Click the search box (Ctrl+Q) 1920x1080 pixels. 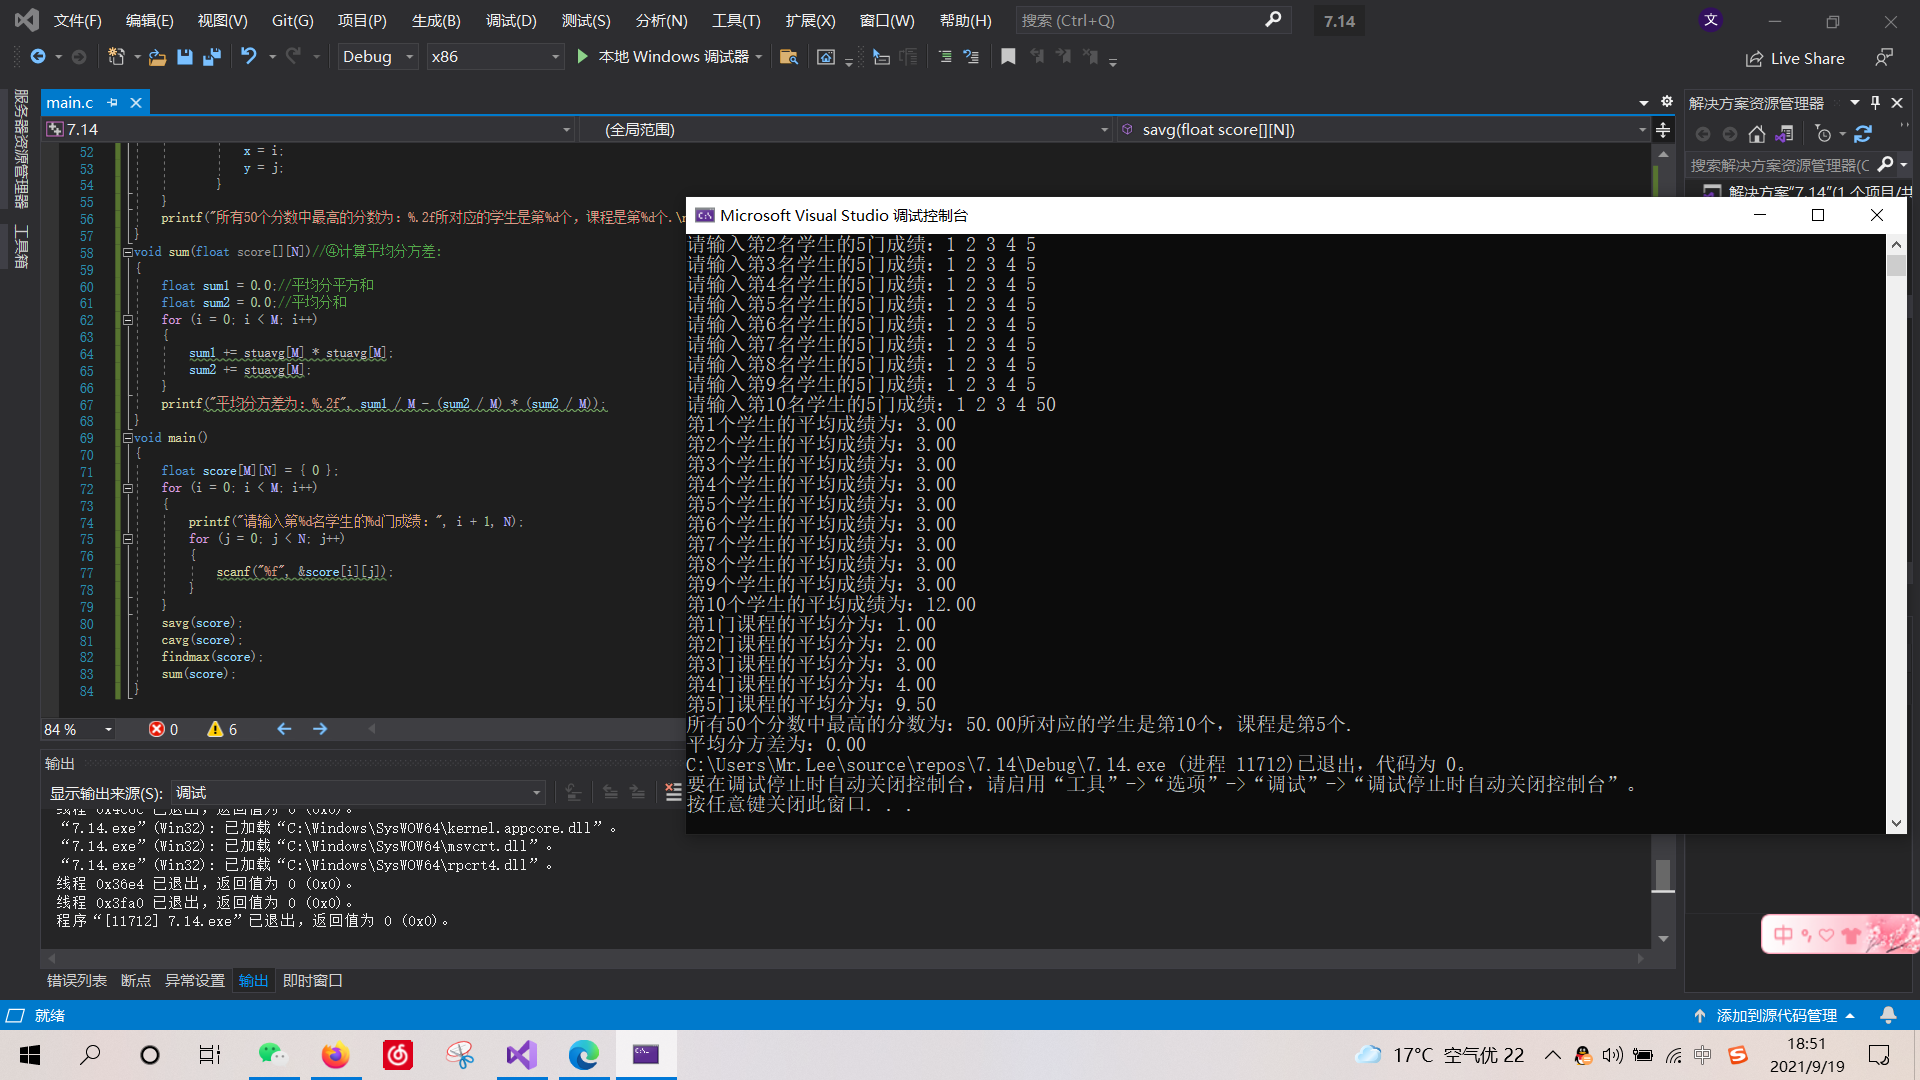[1140, 20]
